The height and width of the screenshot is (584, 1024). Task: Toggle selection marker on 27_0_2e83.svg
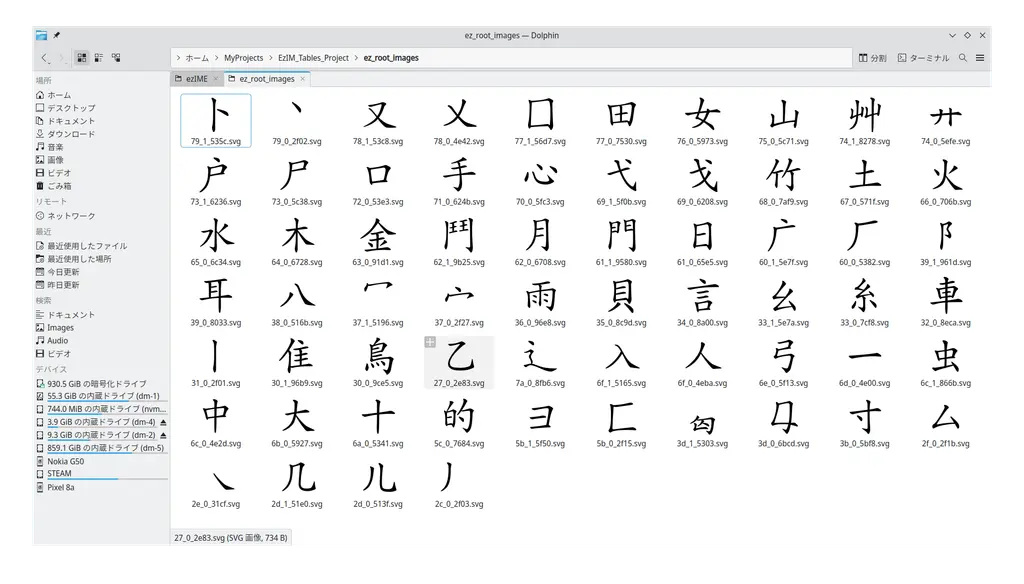430,342
